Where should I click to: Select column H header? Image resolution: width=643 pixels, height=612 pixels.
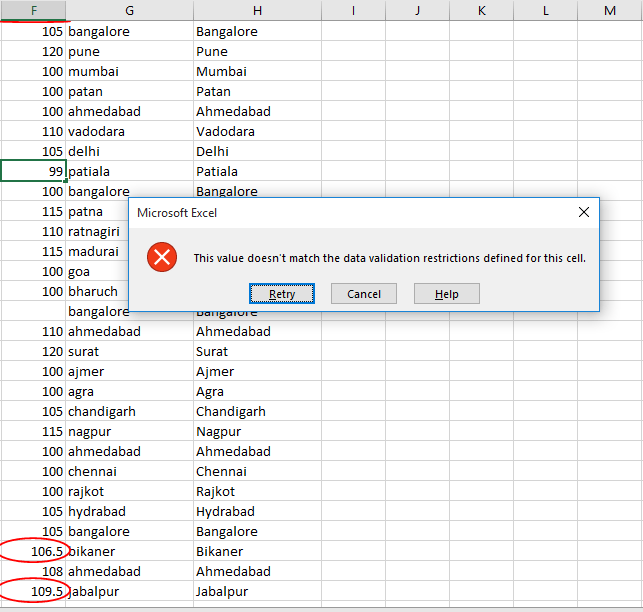click(x=257, y=10)
